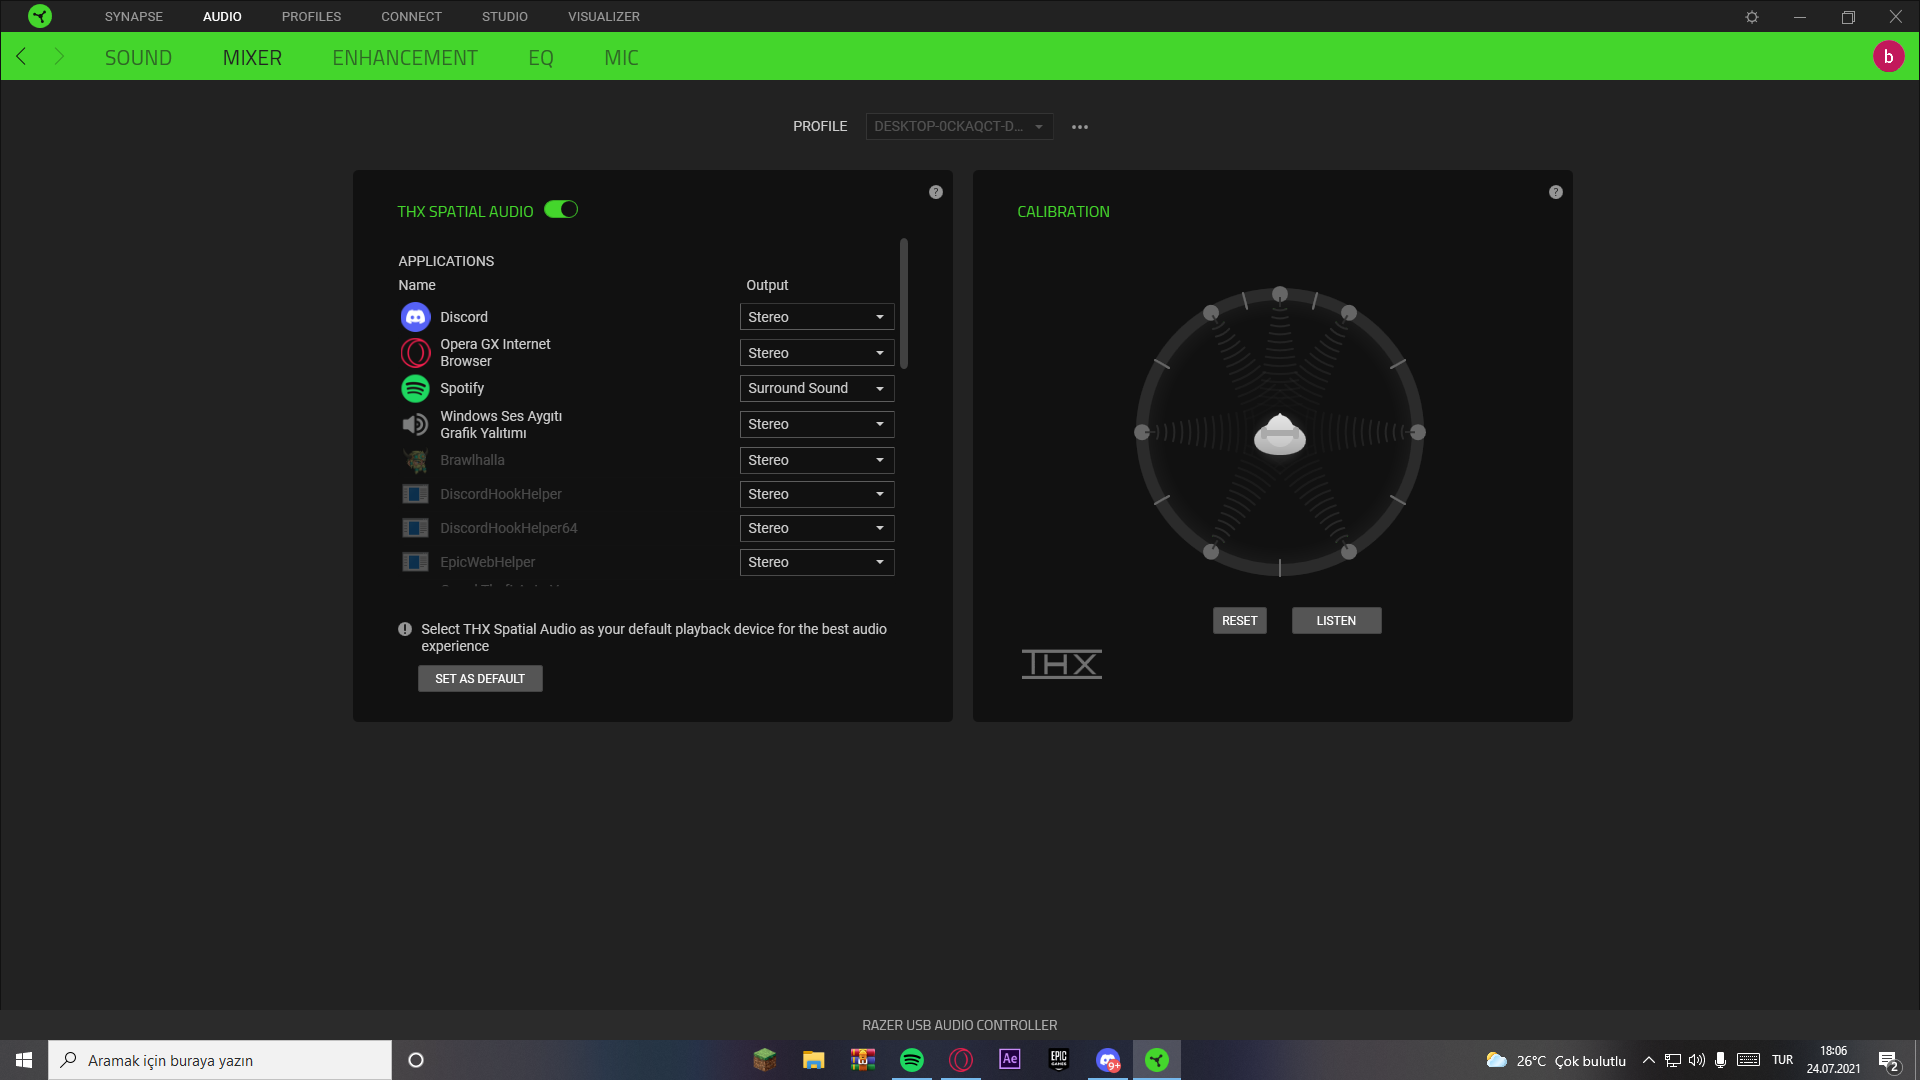This screenshot has width=1920, height=1080.
Task: Open the user profile avatar
Action: tap(1888, 57)
